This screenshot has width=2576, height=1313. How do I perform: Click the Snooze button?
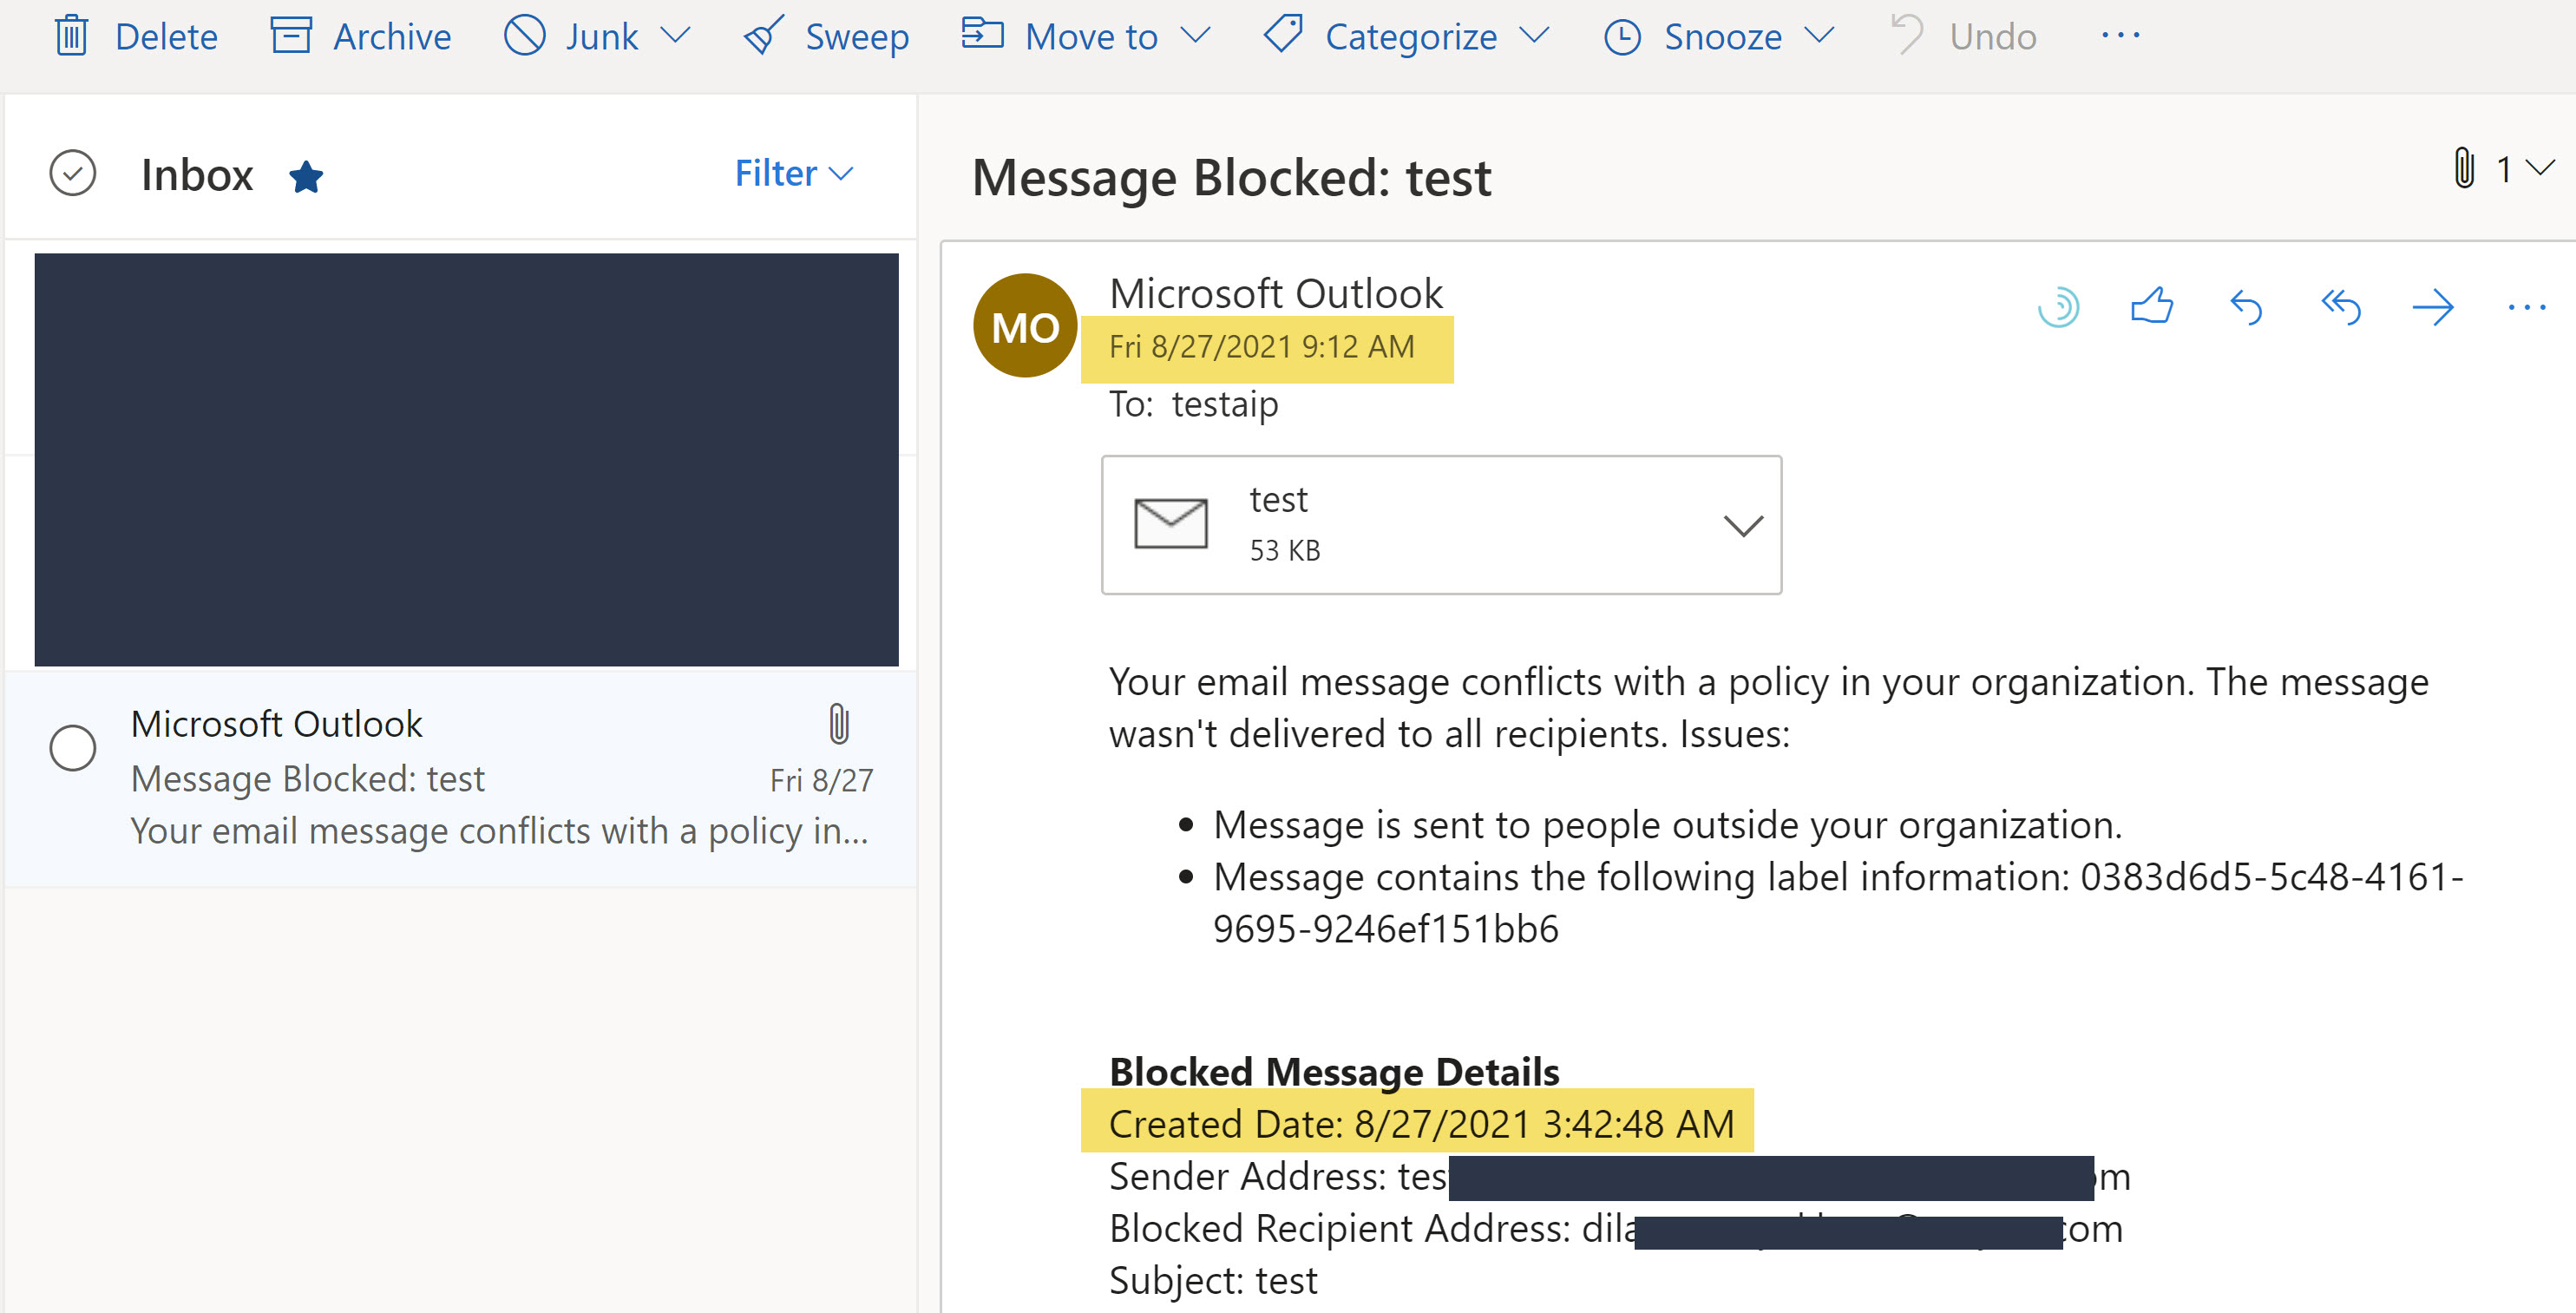click(1717, 36)
